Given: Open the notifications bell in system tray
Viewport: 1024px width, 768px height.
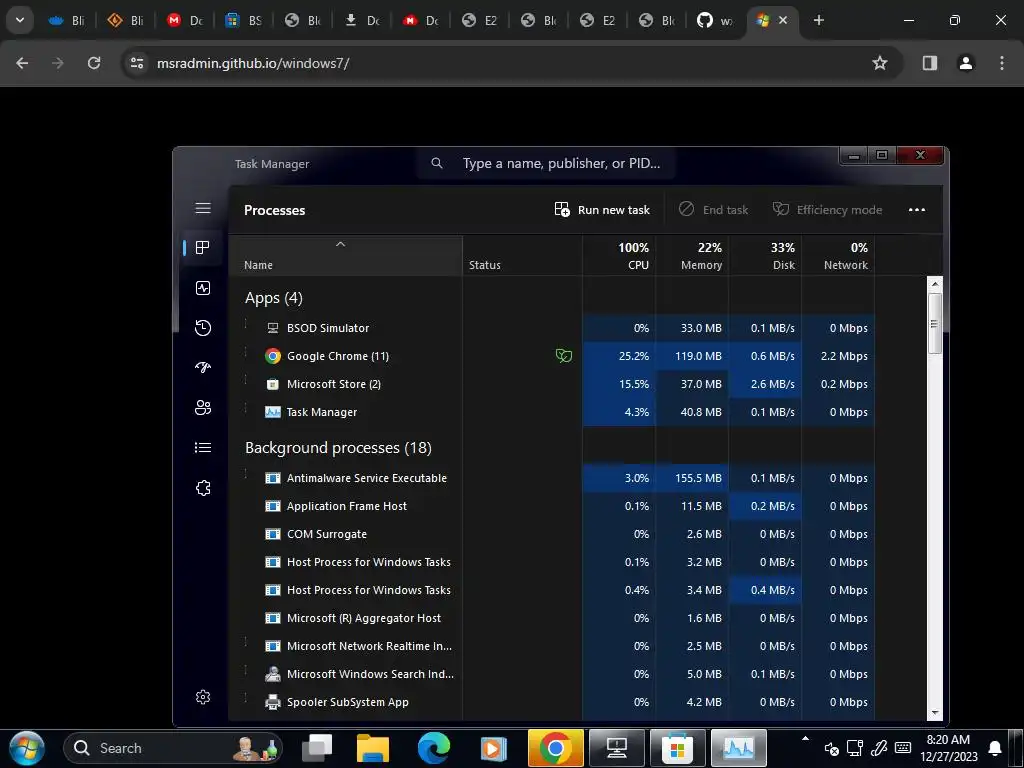Looking at the screenshot, I should point(995,748).
